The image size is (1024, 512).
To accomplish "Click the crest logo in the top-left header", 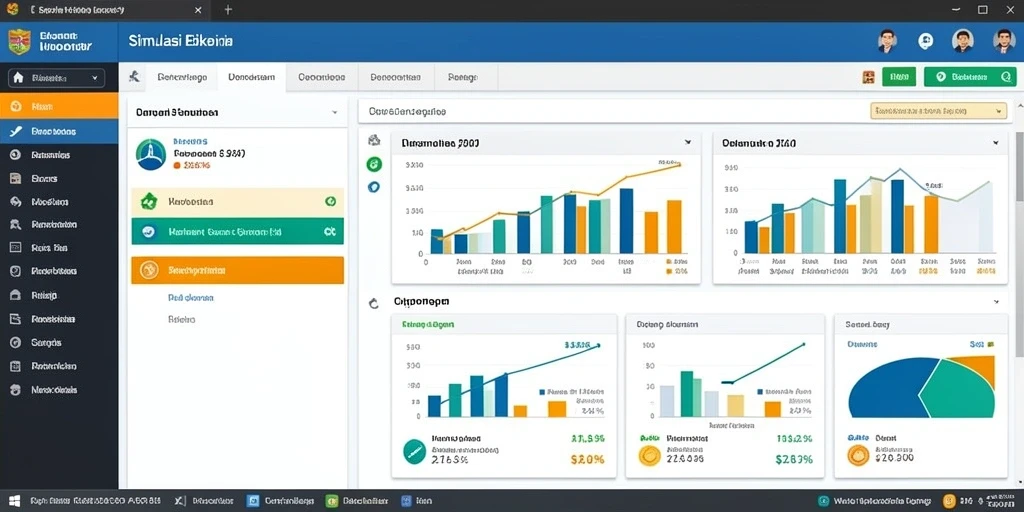I will click(19, 42).
